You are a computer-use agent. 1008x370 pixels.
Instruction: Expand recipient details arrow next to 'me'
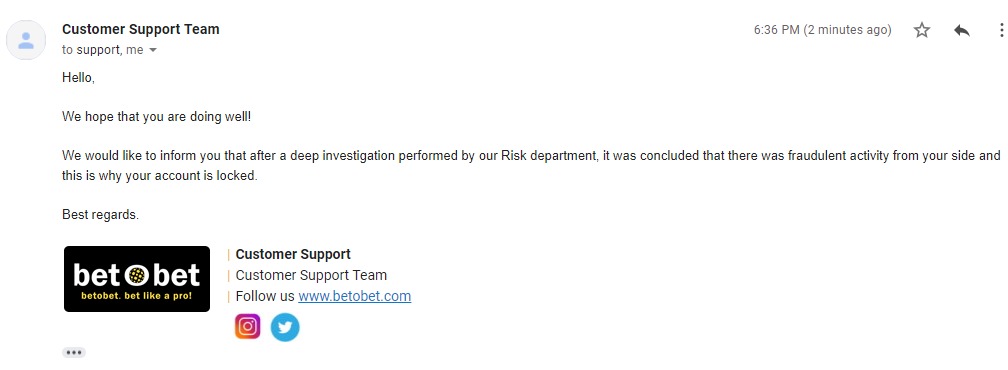point(152,50)
